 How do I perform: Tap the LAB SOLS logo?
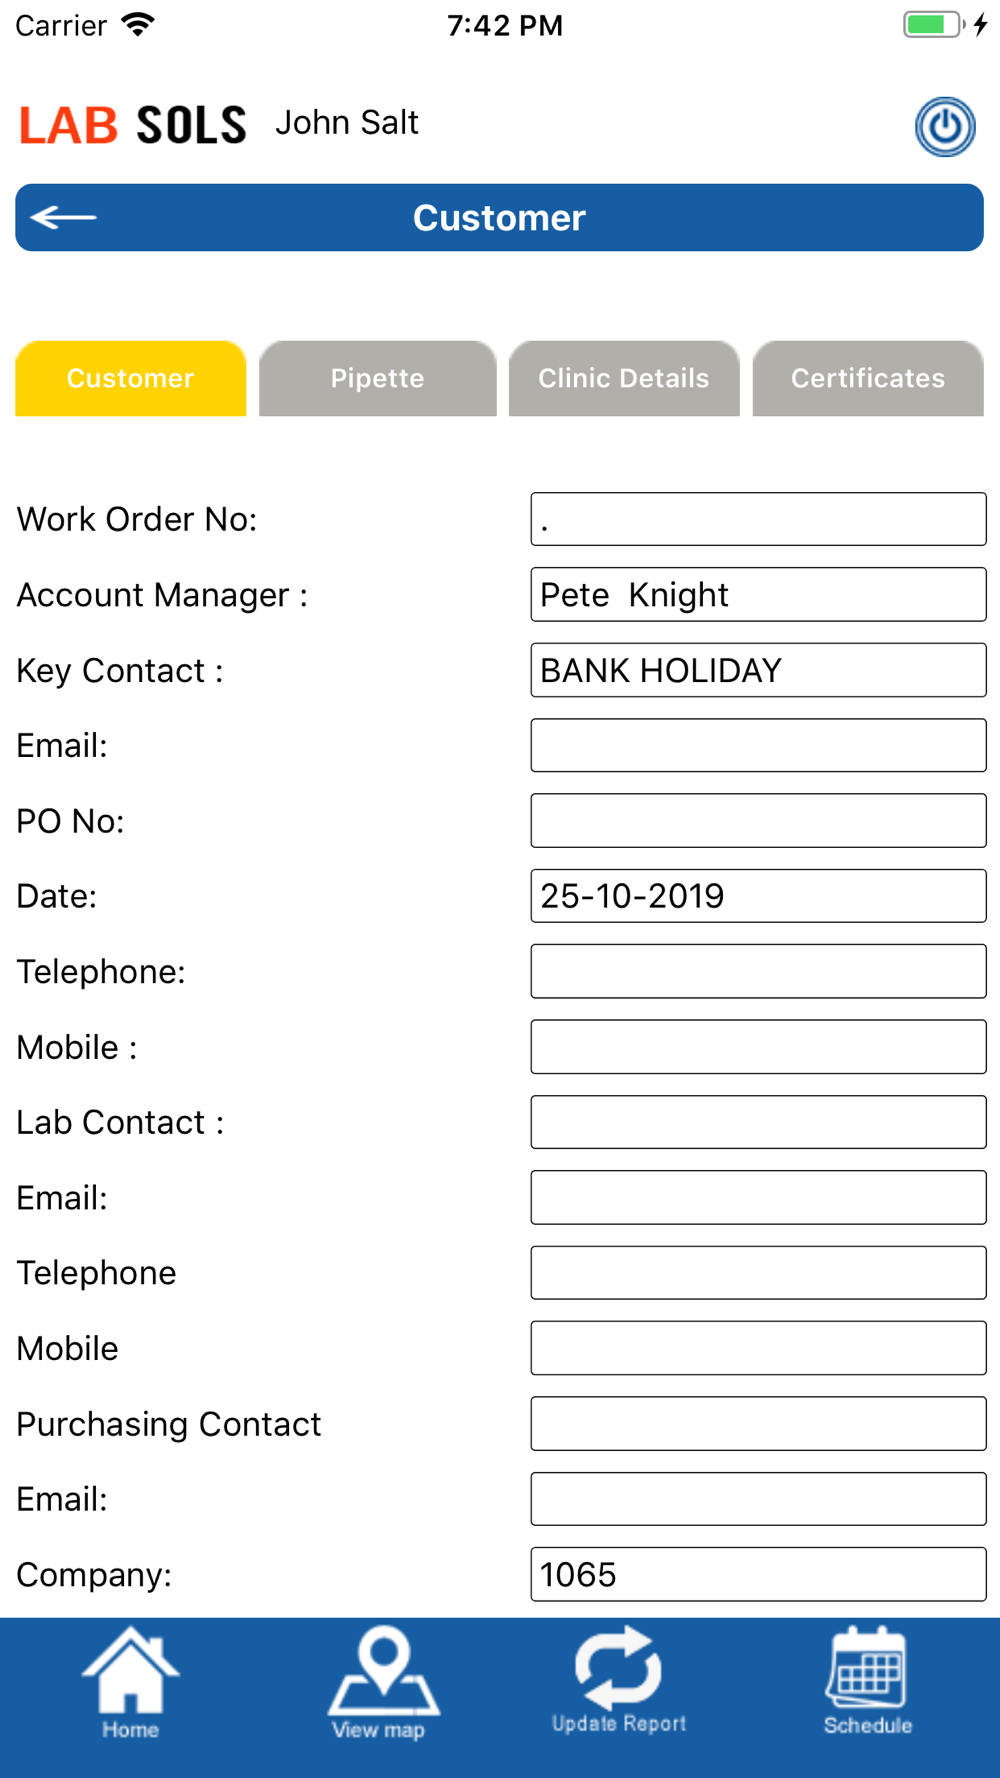tap(133, 125)
